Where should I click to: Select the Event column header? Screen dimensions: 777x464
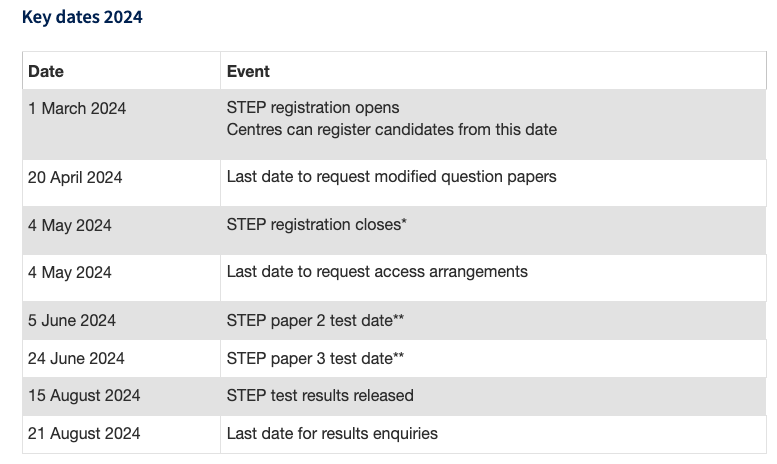(x=248, y=71)
